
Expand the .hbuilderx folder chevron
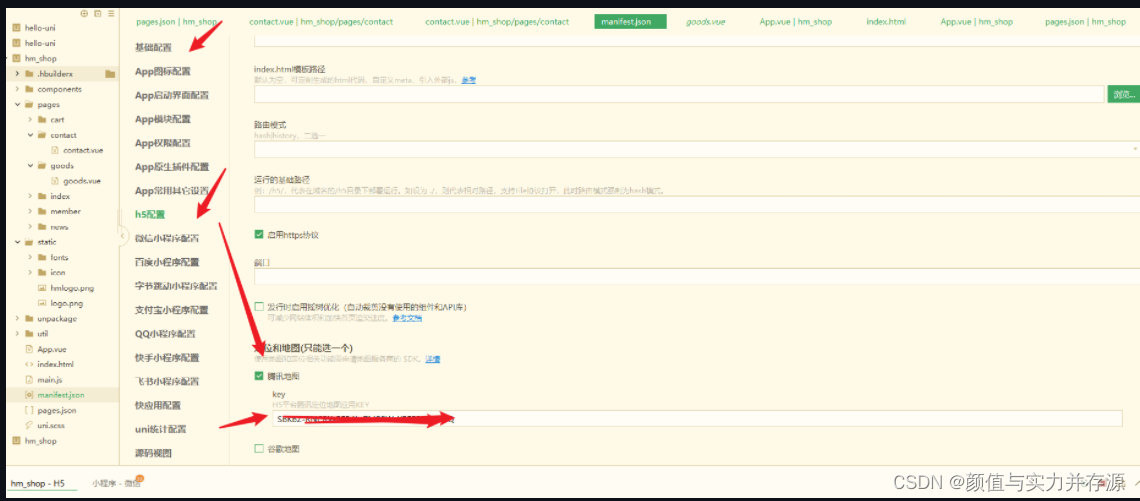[x=17, y=73]
